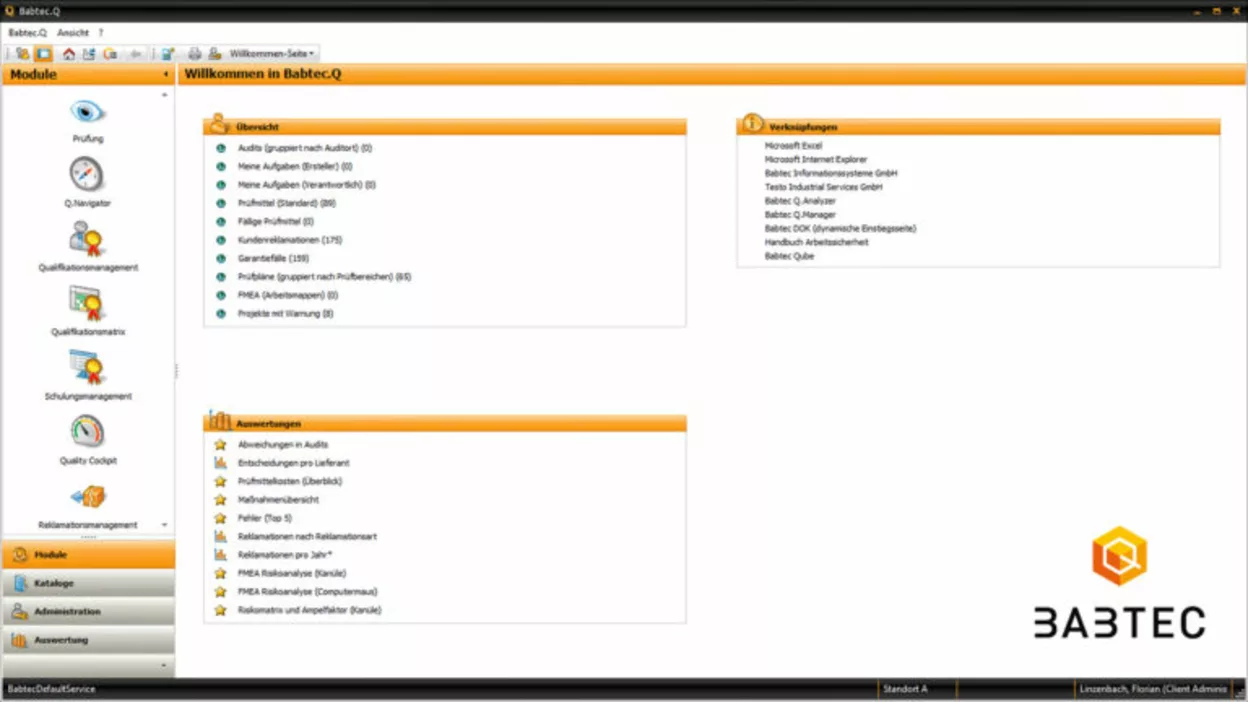Toggle the highlighted orange toolbar button
This screenshot has height=702, width=1248.
pos(43,54)
